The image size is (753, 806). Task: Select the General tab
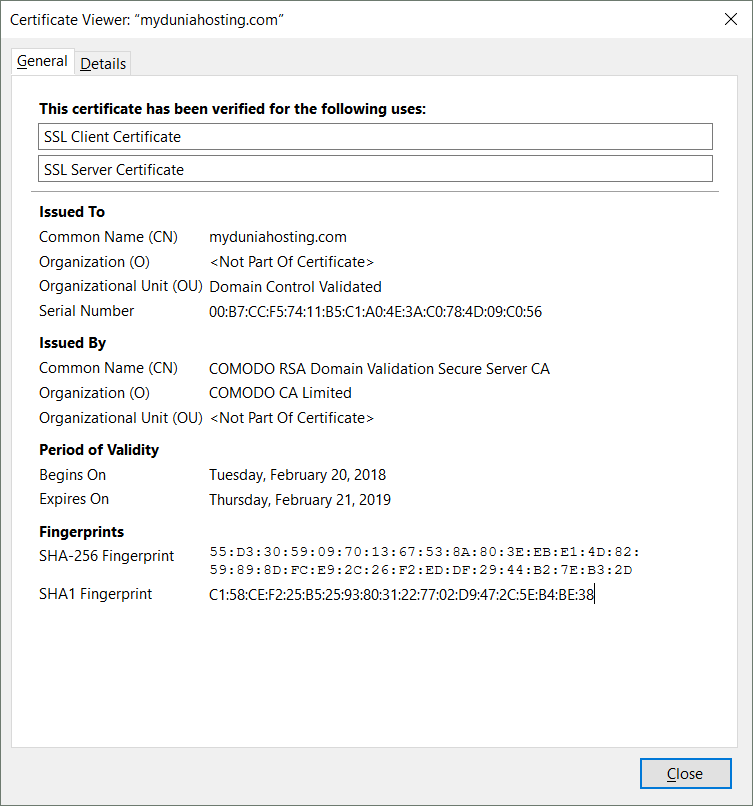(x=43, y=61)
